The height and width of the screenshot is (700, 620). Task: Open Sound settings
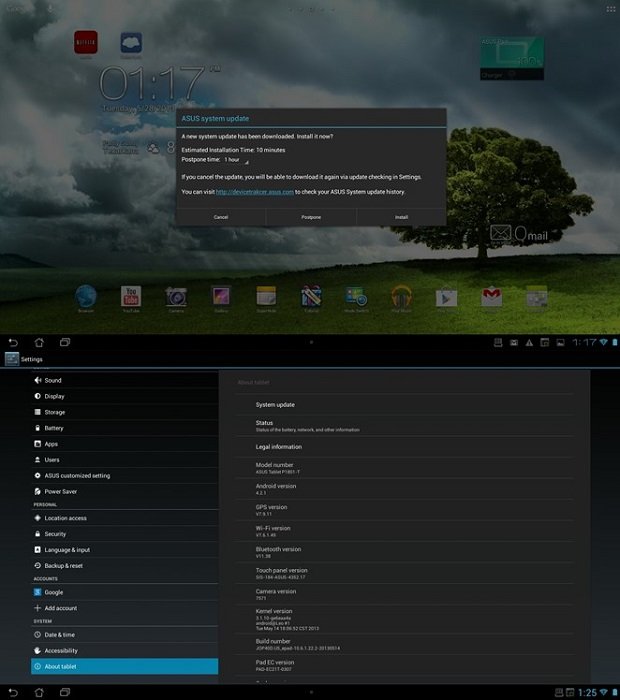tap(125, 380)
